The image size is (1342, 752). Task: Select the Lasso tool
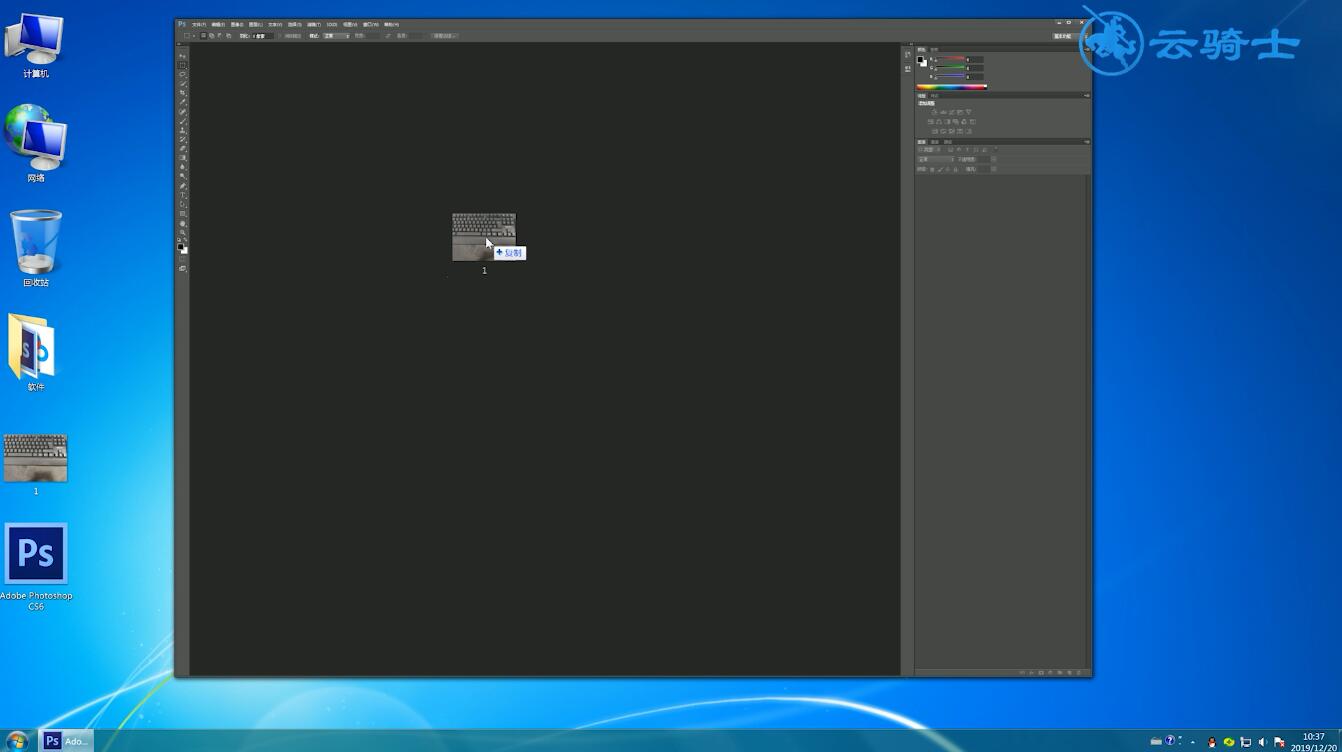coord(183,74)
